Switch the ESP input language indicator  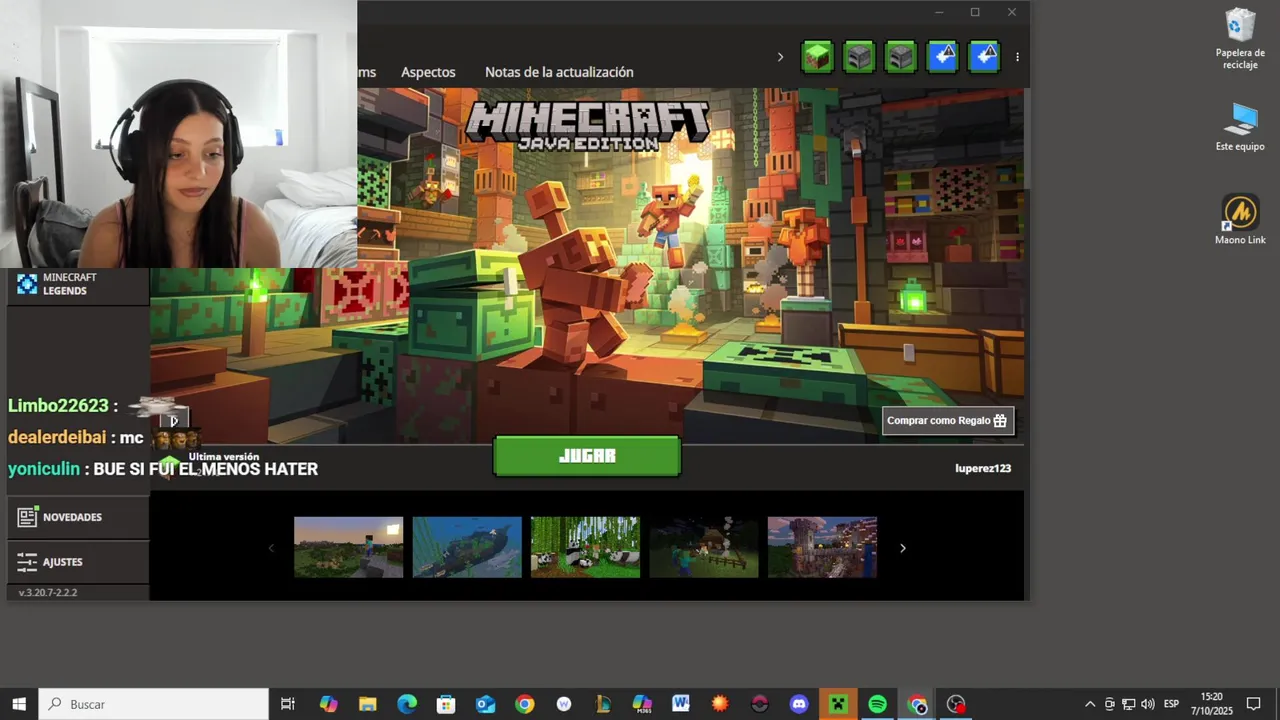1171,704
